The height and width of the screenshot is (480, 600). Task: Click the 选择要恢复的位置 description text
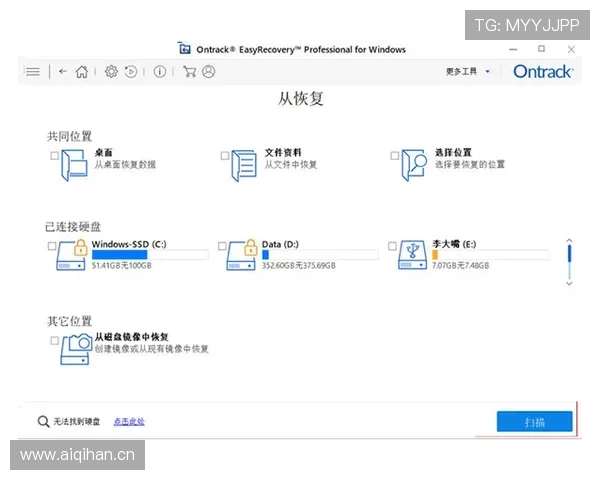470,164
